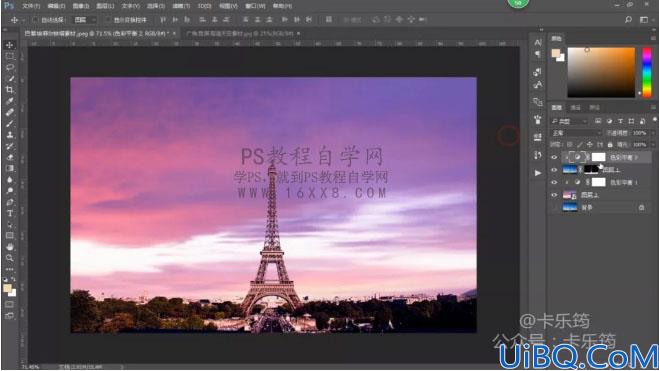
Task: Open the Paragraph panel icon in dock
Action: tap(538, 54)
